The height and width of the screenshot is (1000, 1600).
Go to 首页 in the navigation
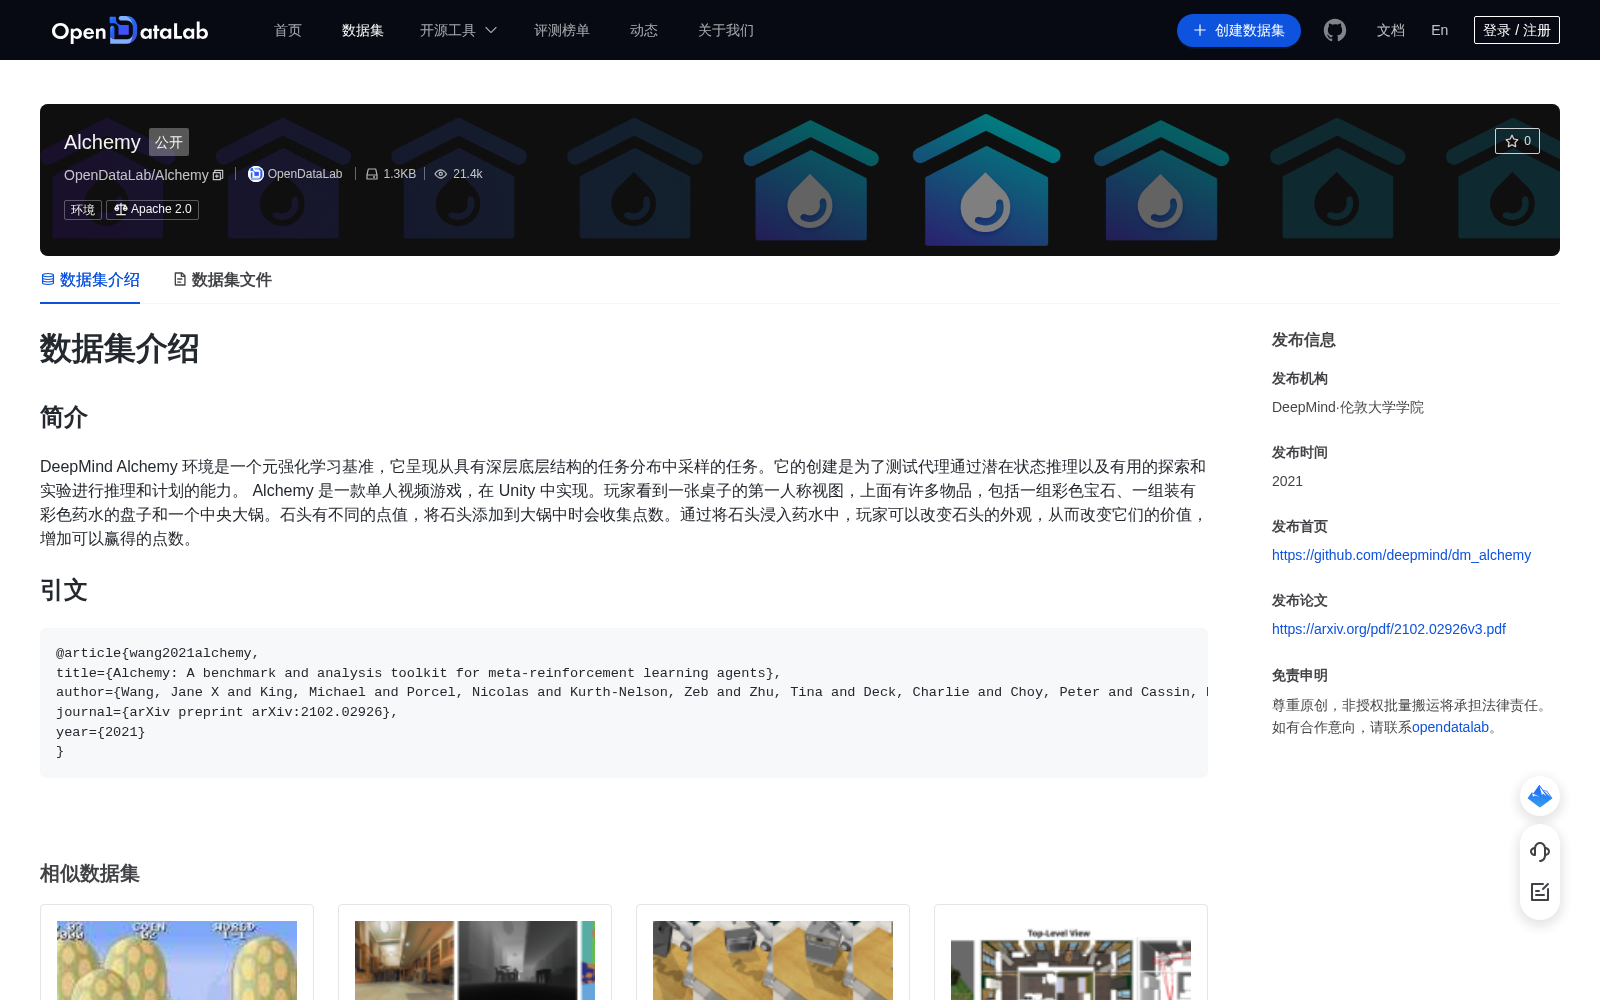pyautogui.click(x=288, y=30)
